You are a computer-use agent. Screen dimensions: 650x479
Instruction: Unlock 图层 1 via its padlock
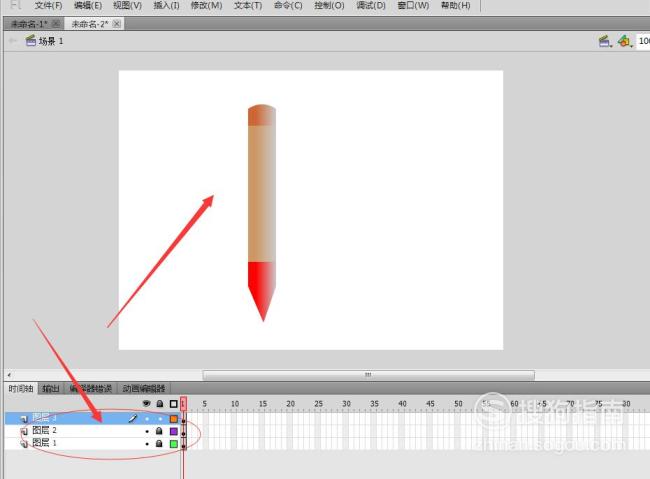pos(159,443)
